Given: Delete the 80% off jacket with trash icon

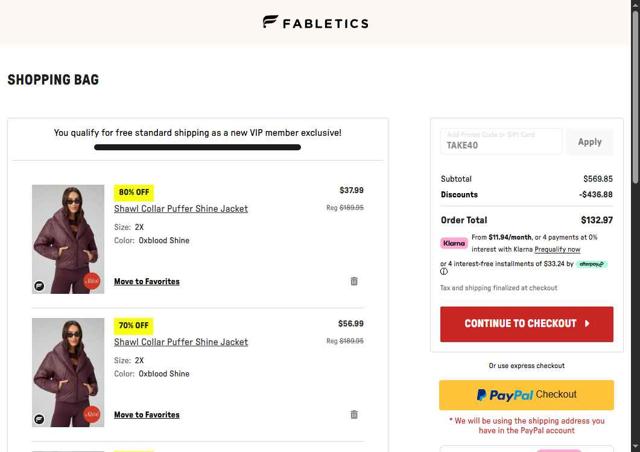Looking at the screenshot, I should coord(354,281).
